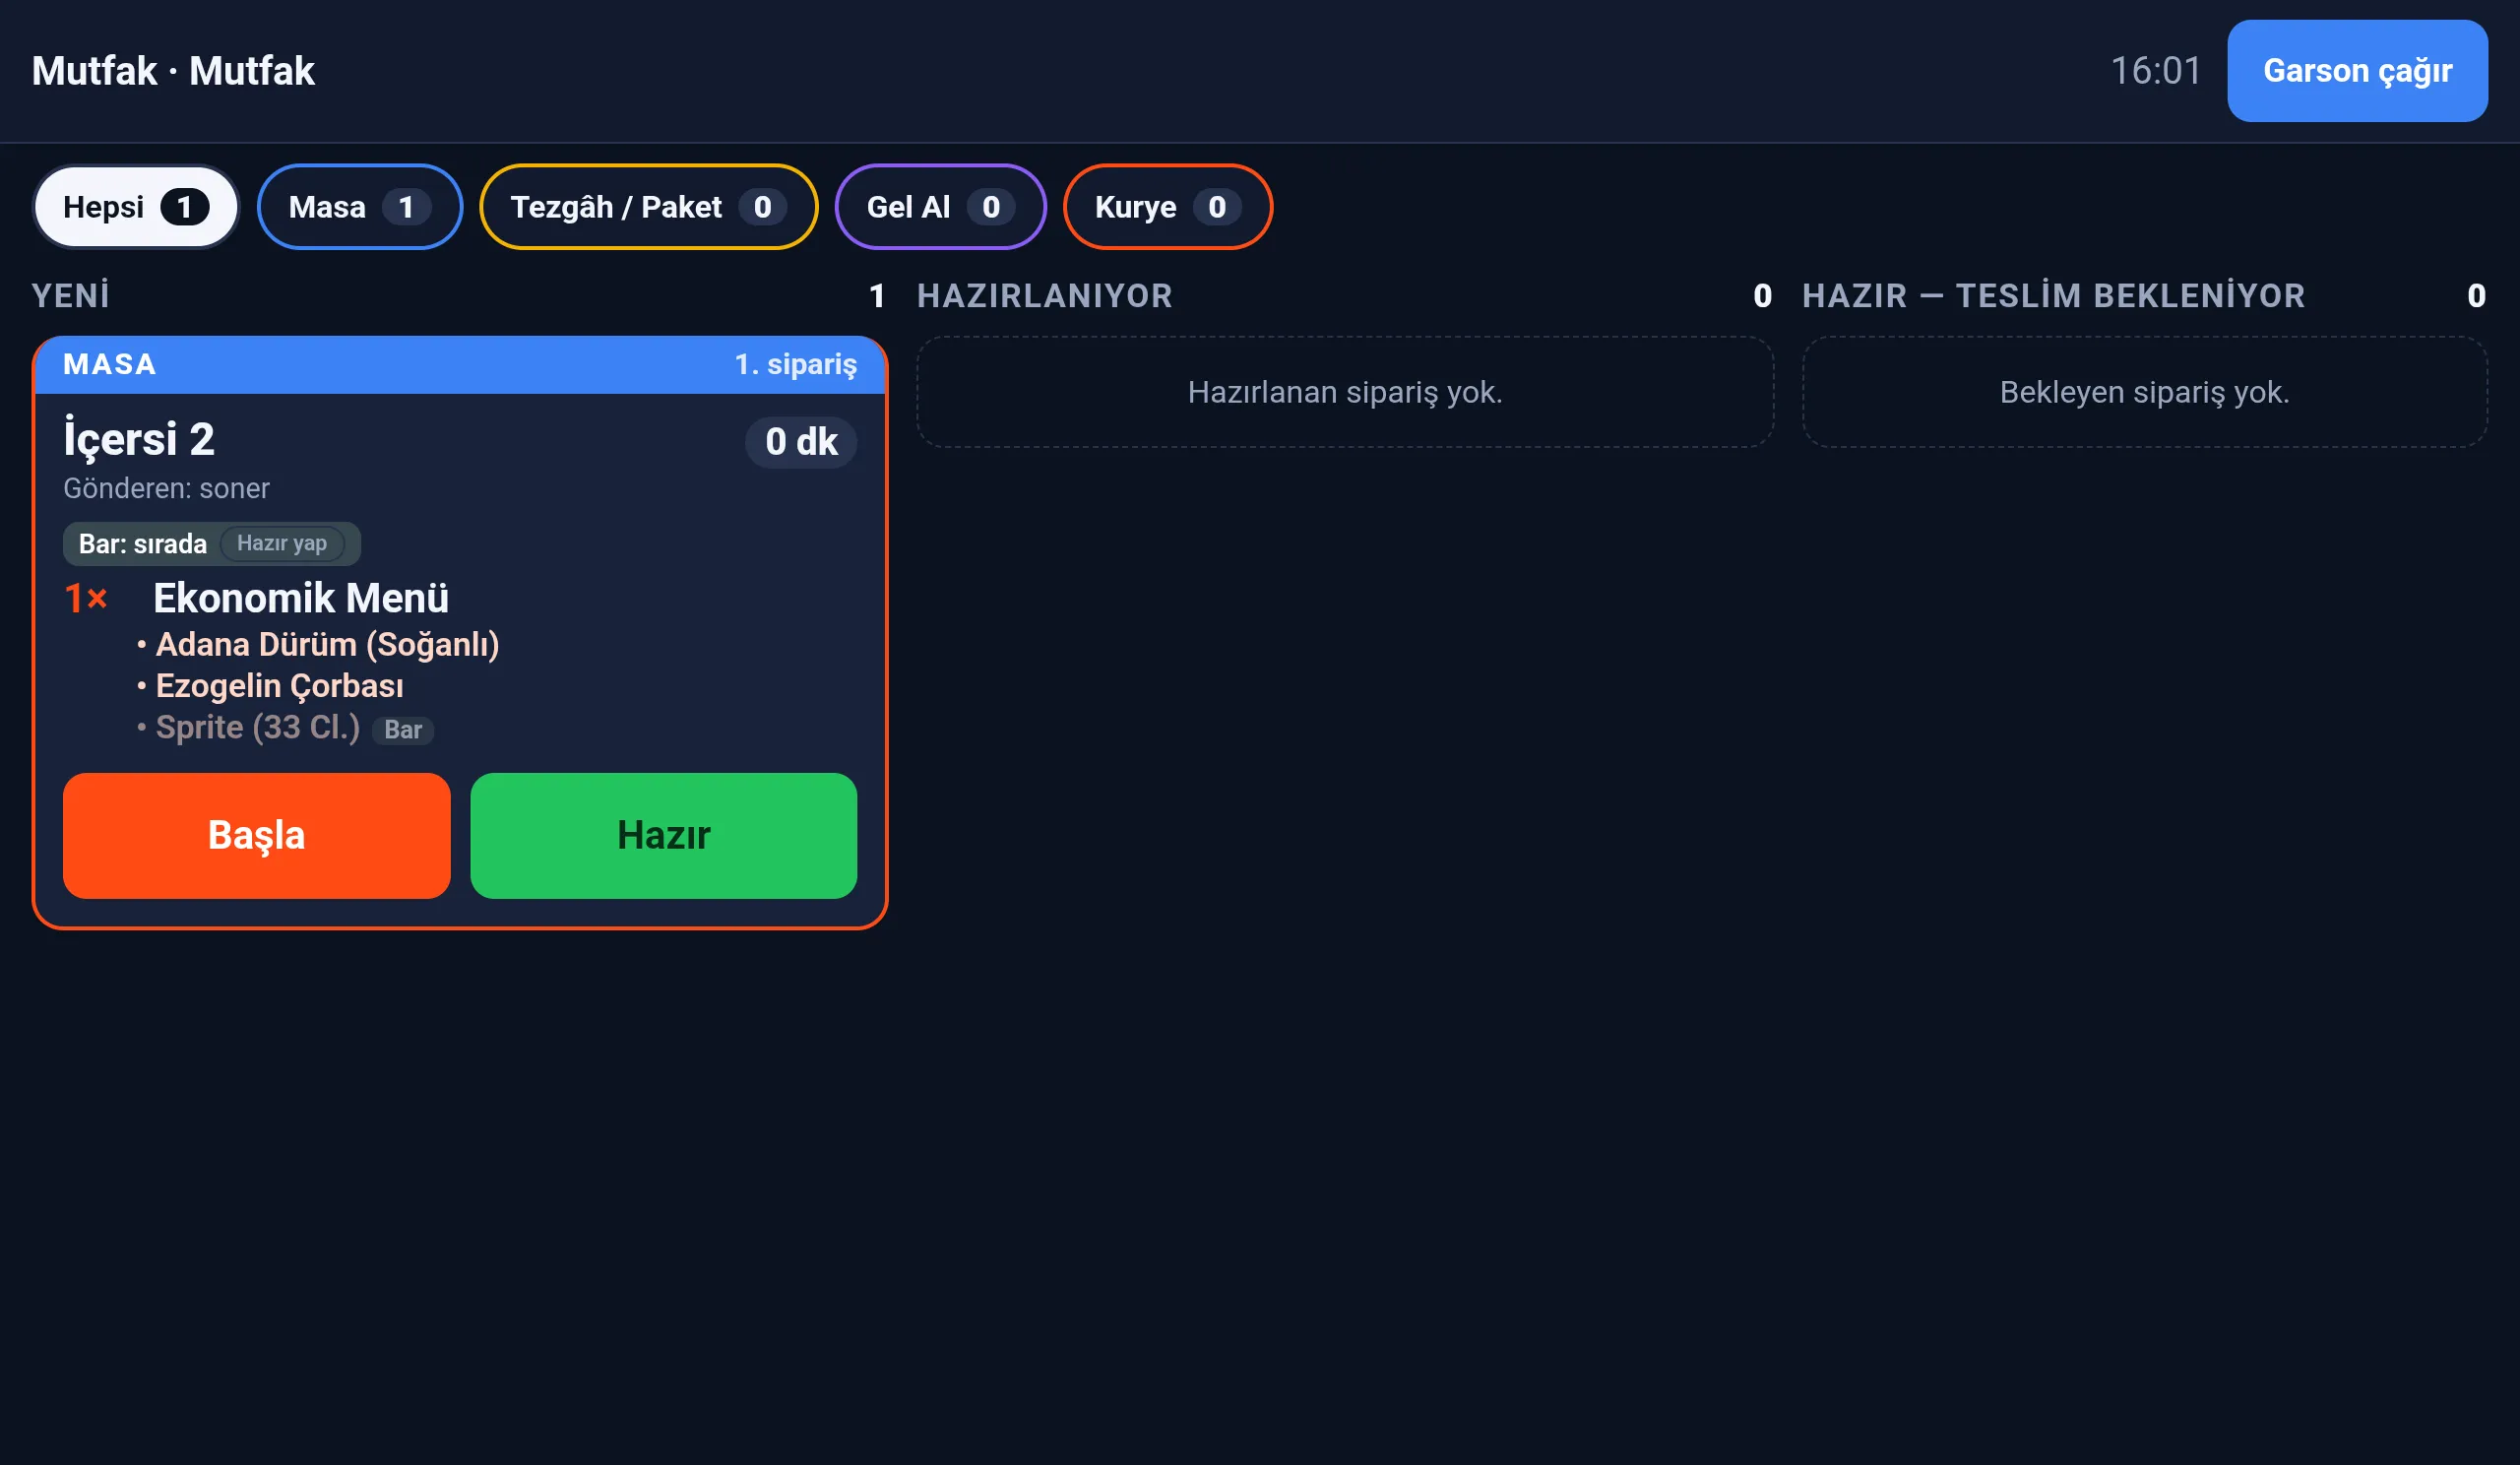The width and height of the screenshot is (2520, 1465).
Task: Click the Bar: sırada status chip
Action: pos(143,544)
